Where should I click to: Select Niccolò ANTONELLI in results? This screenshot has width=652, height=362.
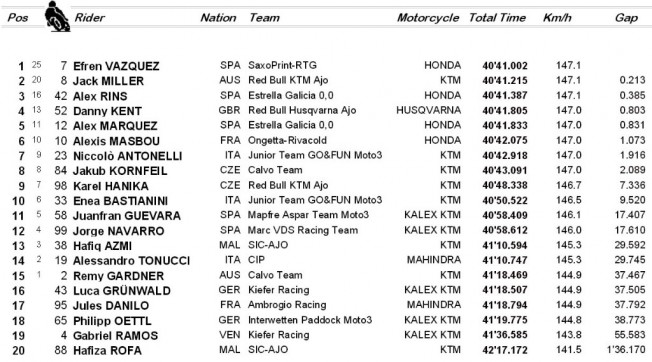coord(127,156)
